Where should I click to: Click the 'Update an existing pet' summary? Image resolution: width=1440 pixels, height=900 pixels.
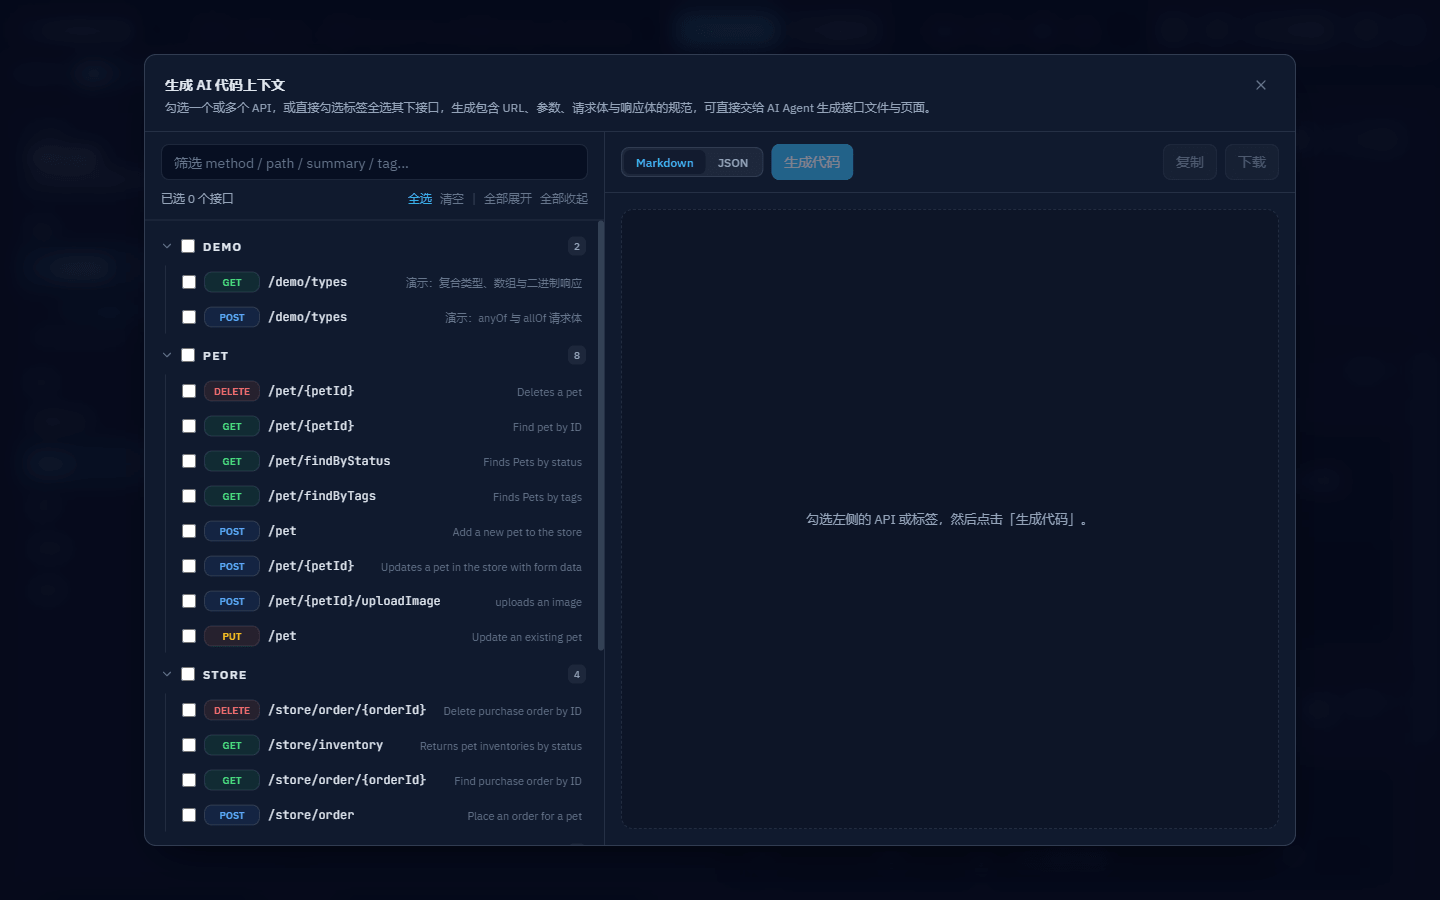point(527,637)
